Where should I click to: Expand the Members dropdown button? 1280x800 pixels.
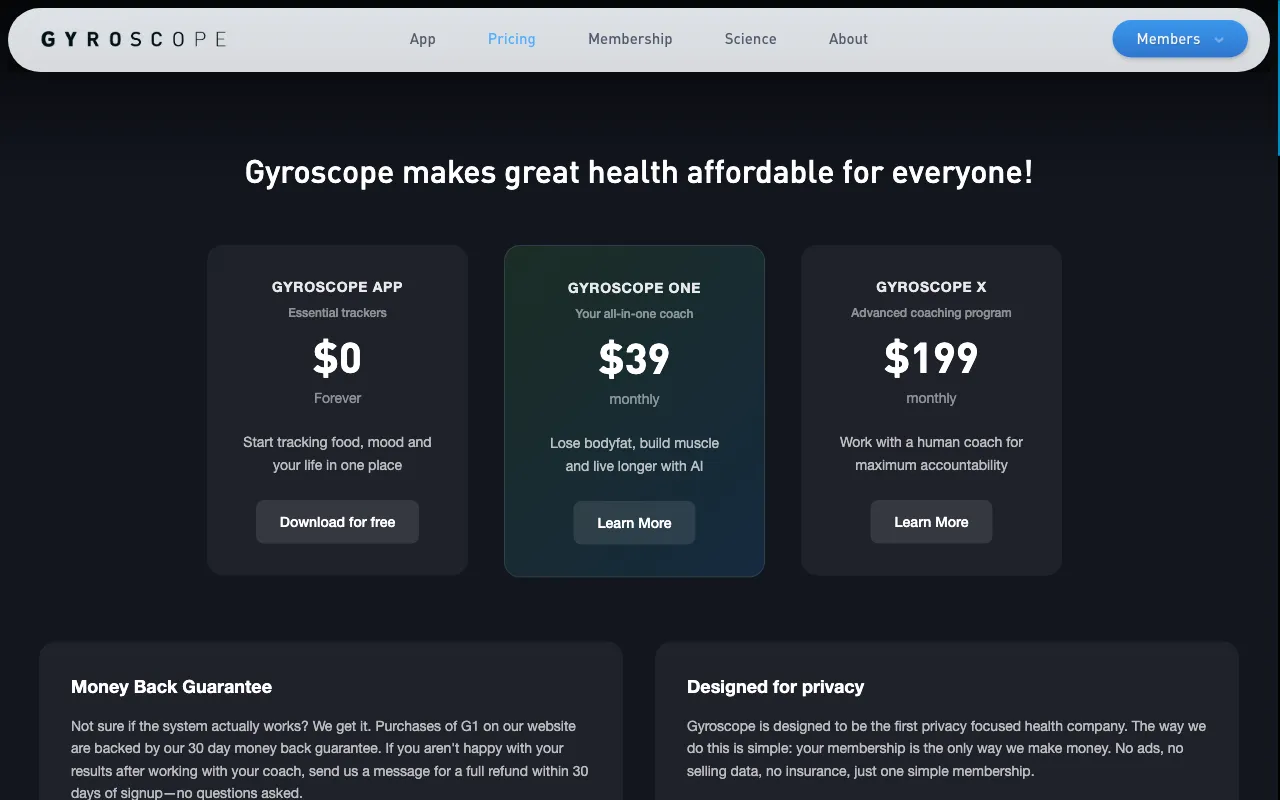pyautogui.click(x=1180, y=39)
